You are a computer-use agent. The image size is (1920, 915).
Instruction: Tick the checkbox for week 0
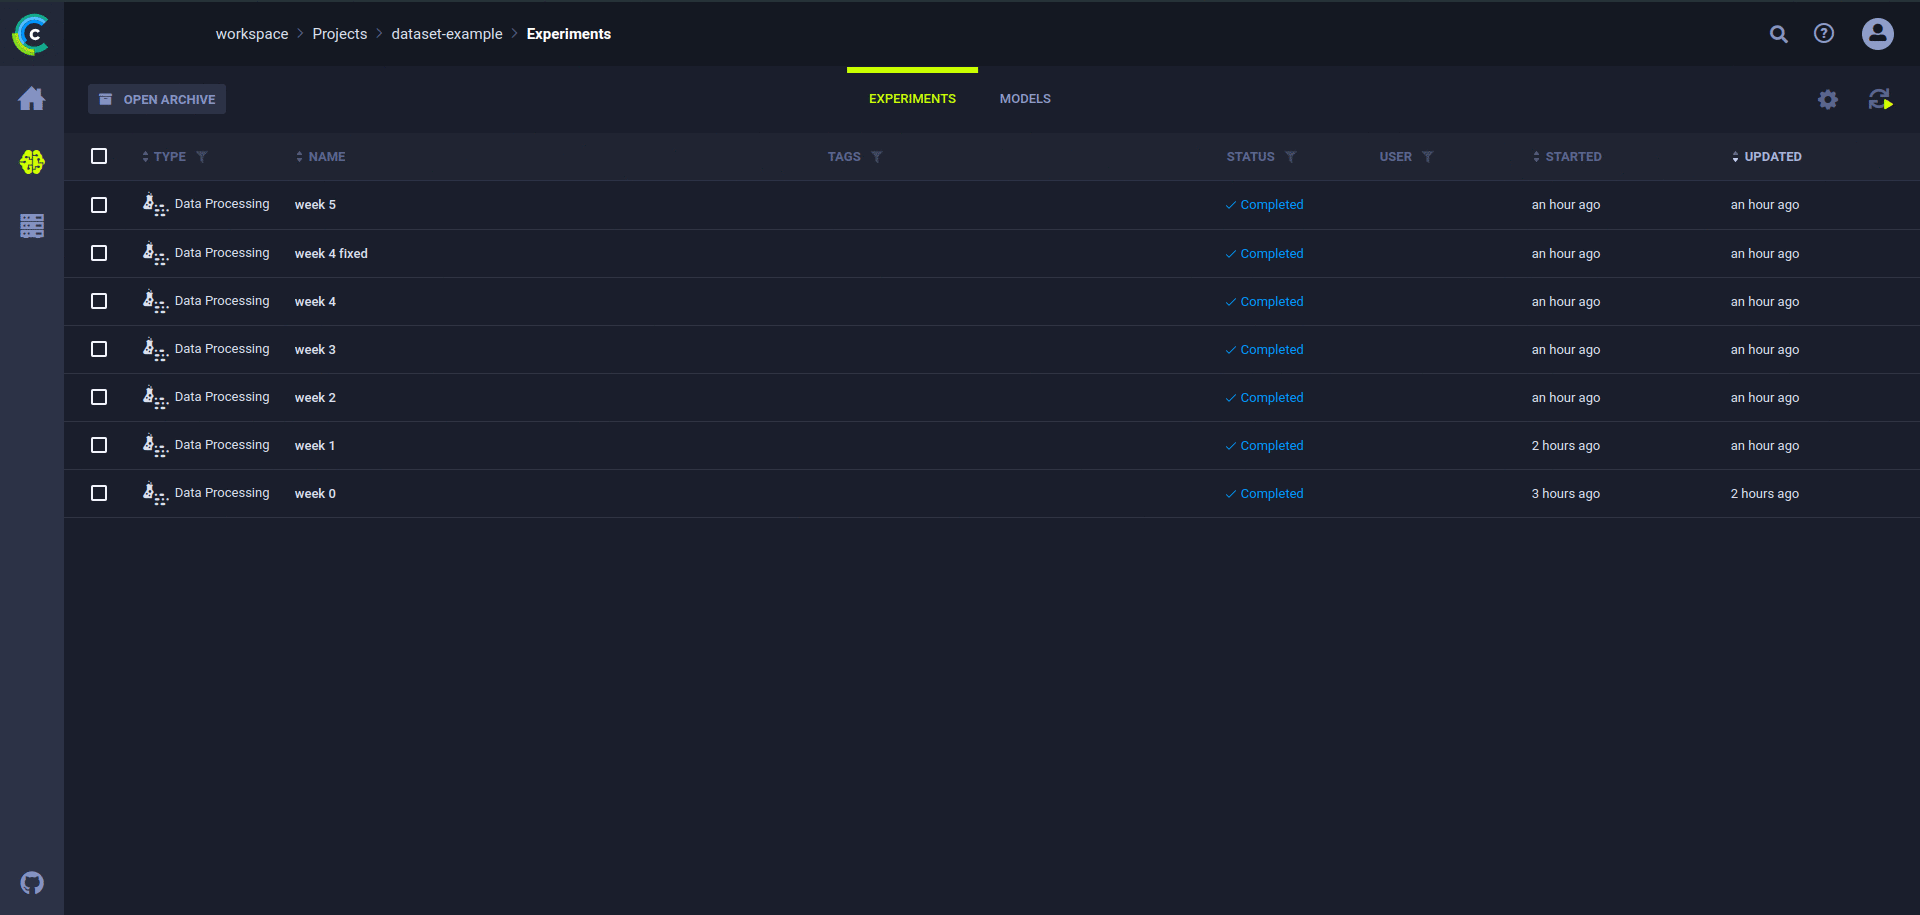[99, 493]
